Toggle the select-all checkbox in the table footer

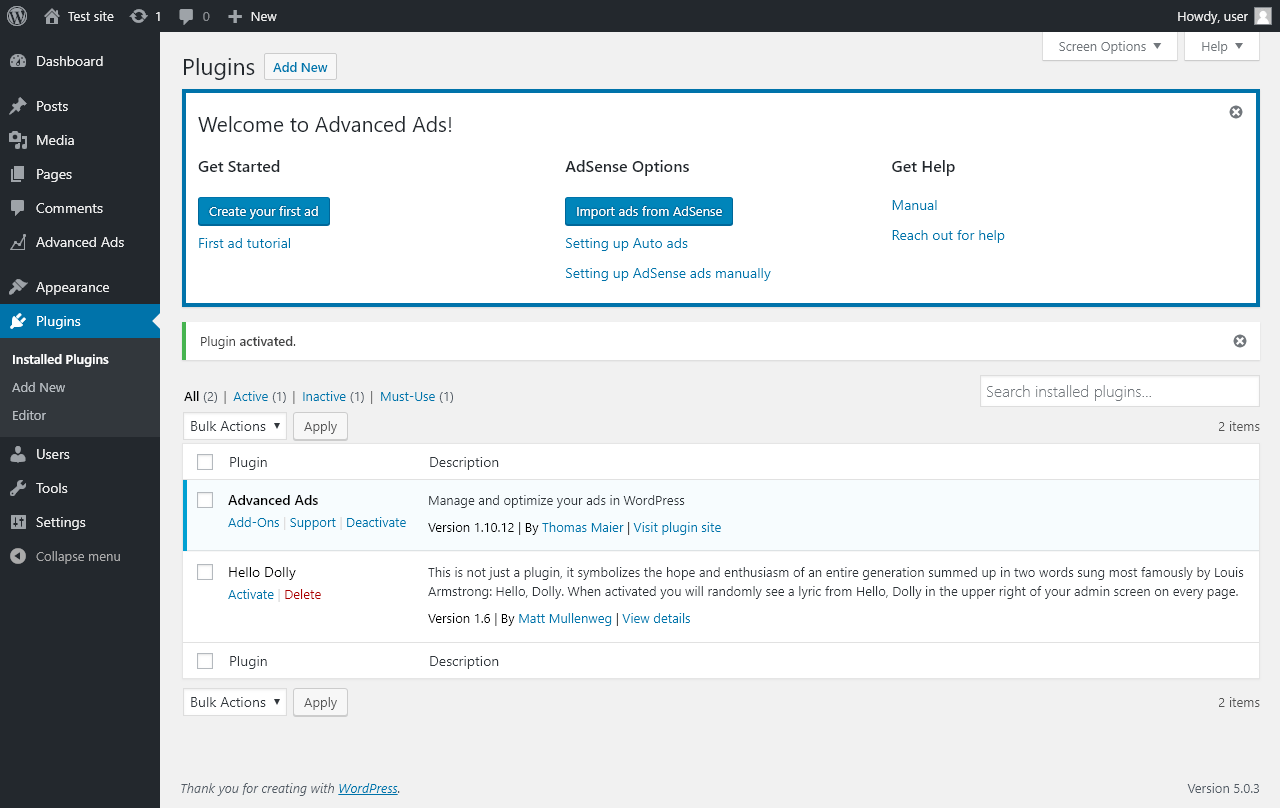pyautogui.click(x=205, y=661)
